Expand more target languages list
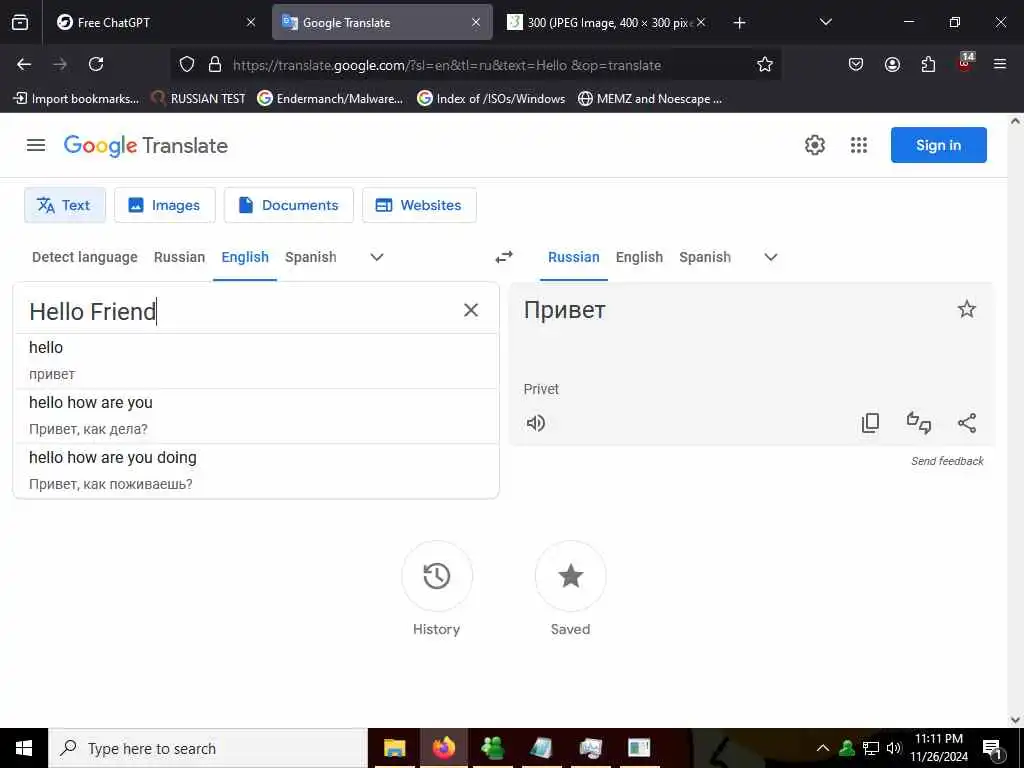 (771, 257)
